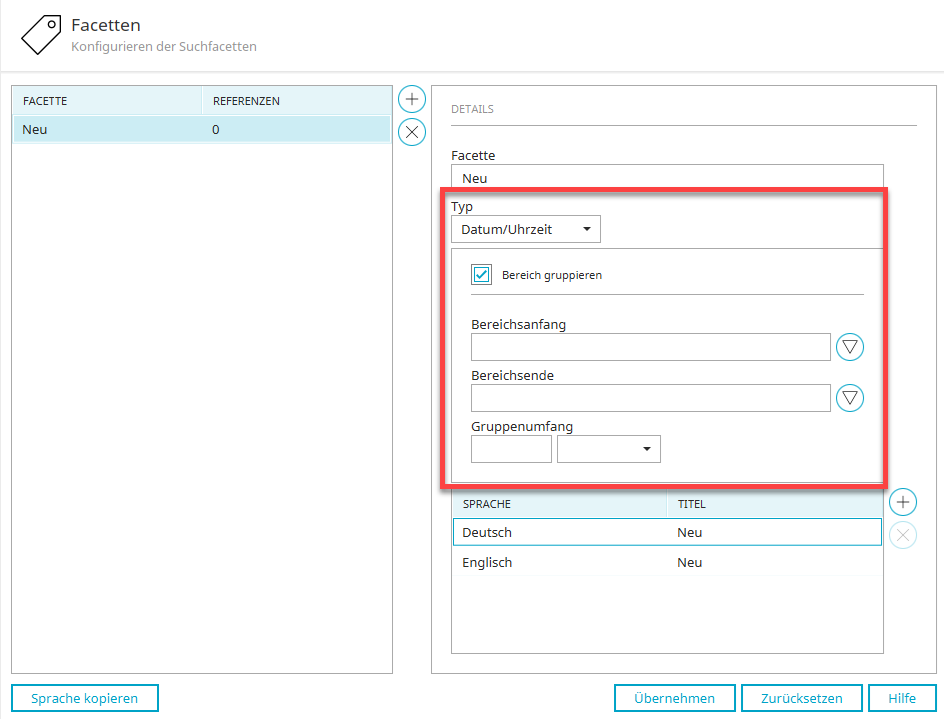Click the Sprache kopieren button
The width and height of the screenshot is (944, 719).
(85, 698)
